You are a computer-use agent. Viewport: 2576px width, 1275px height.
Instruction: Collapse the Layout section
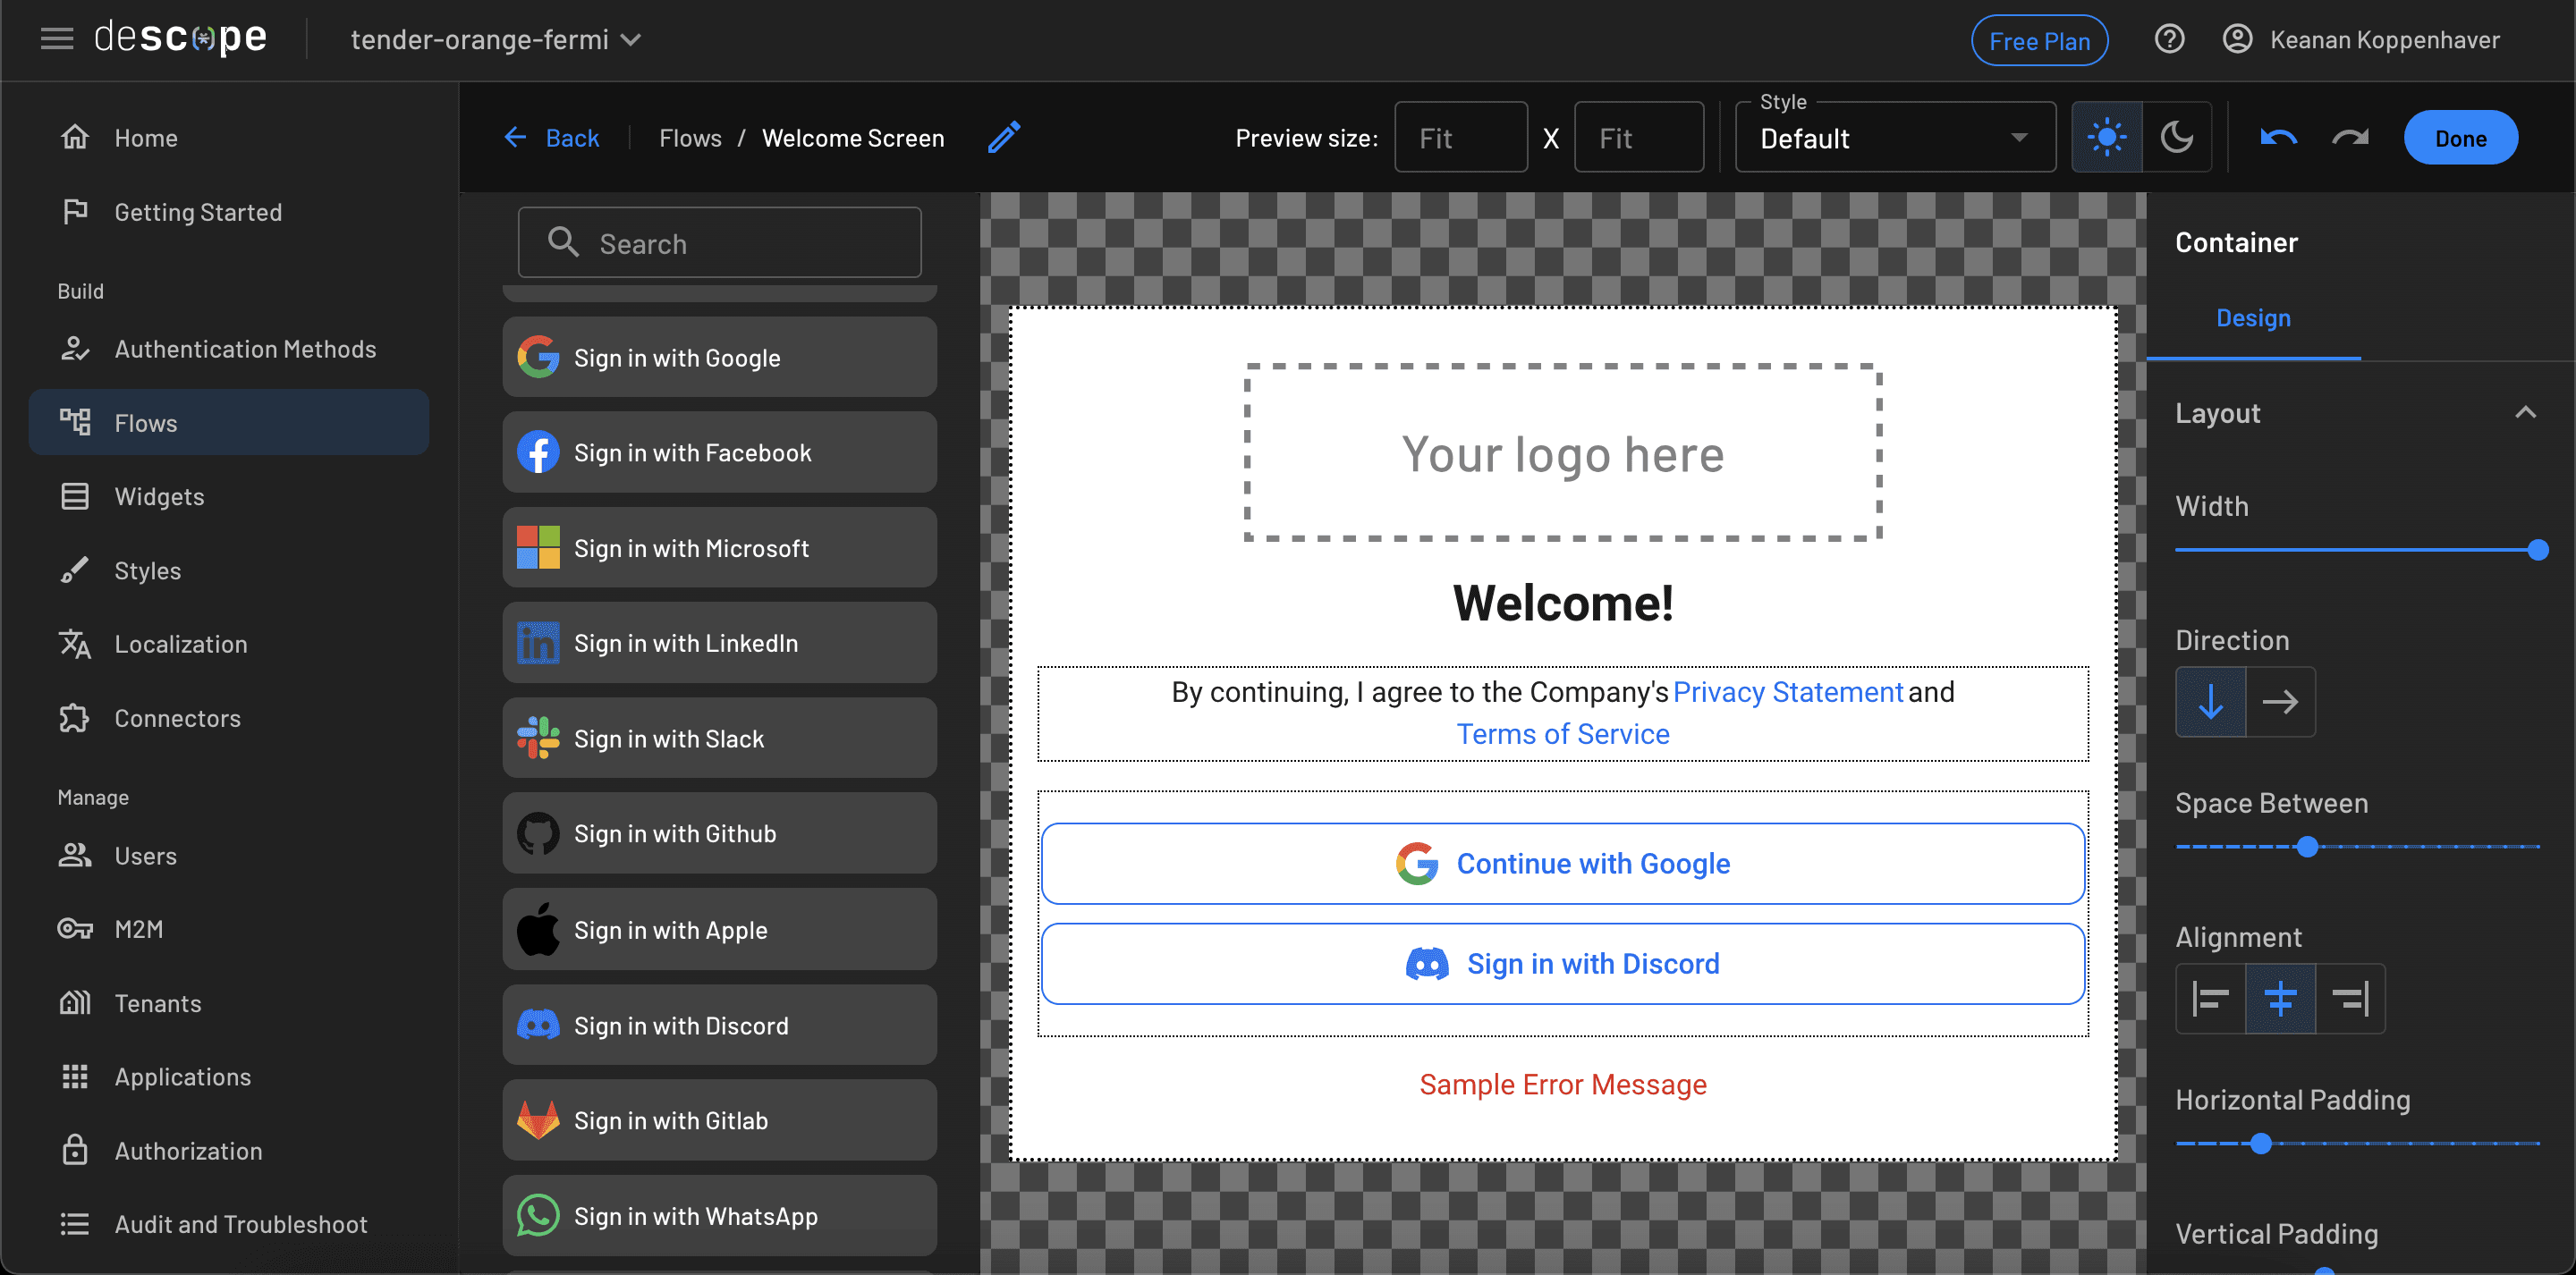pos(2525,413)
